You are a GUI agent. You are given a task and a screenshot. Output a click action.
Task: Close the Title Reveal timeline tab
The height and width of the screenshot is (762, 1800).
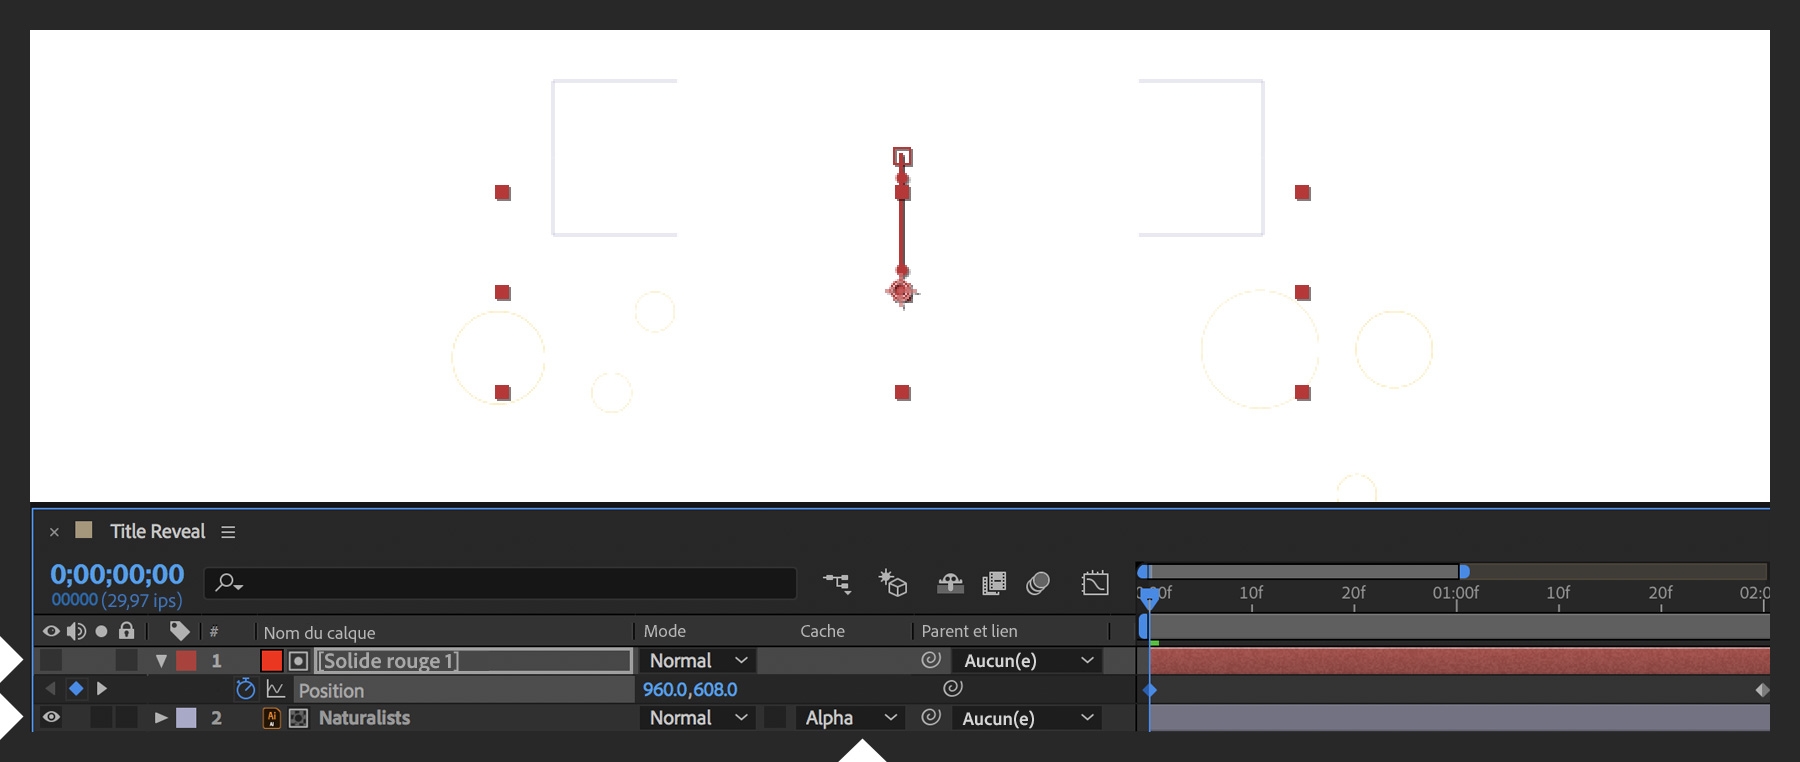[54, 532]
